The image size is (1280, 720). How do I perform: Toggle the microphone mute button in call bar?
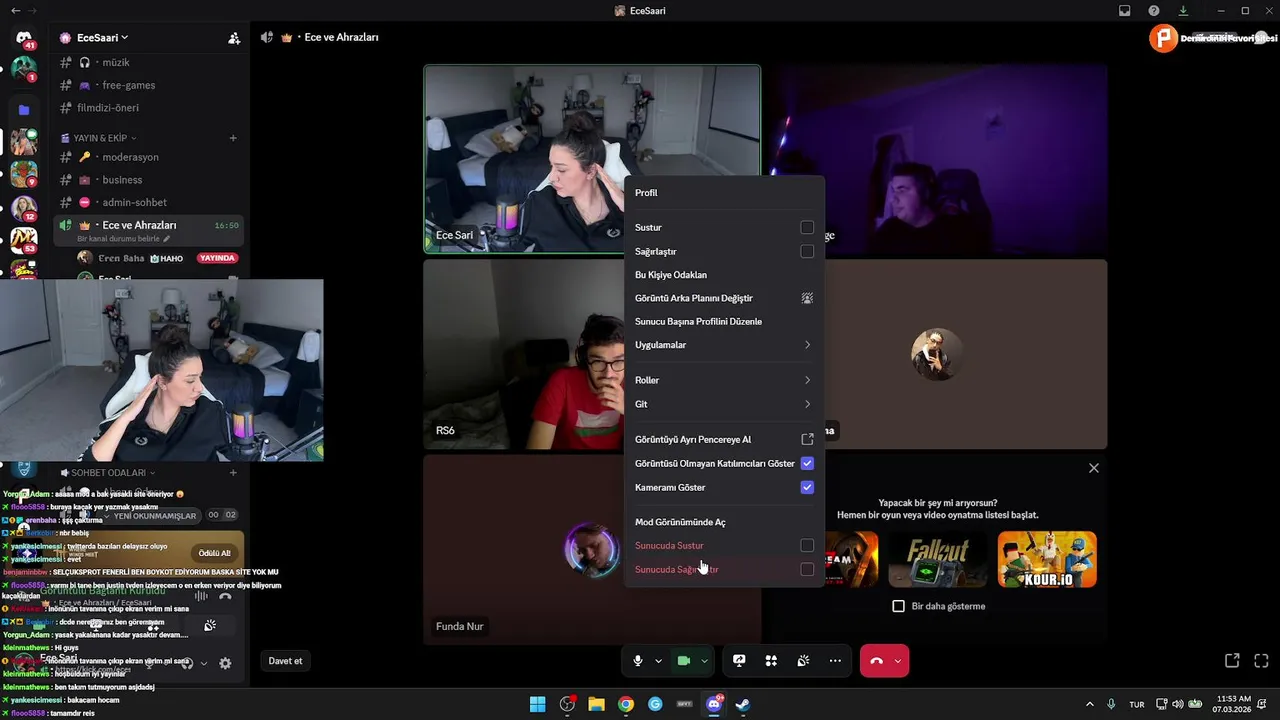(x=637, y=661)
